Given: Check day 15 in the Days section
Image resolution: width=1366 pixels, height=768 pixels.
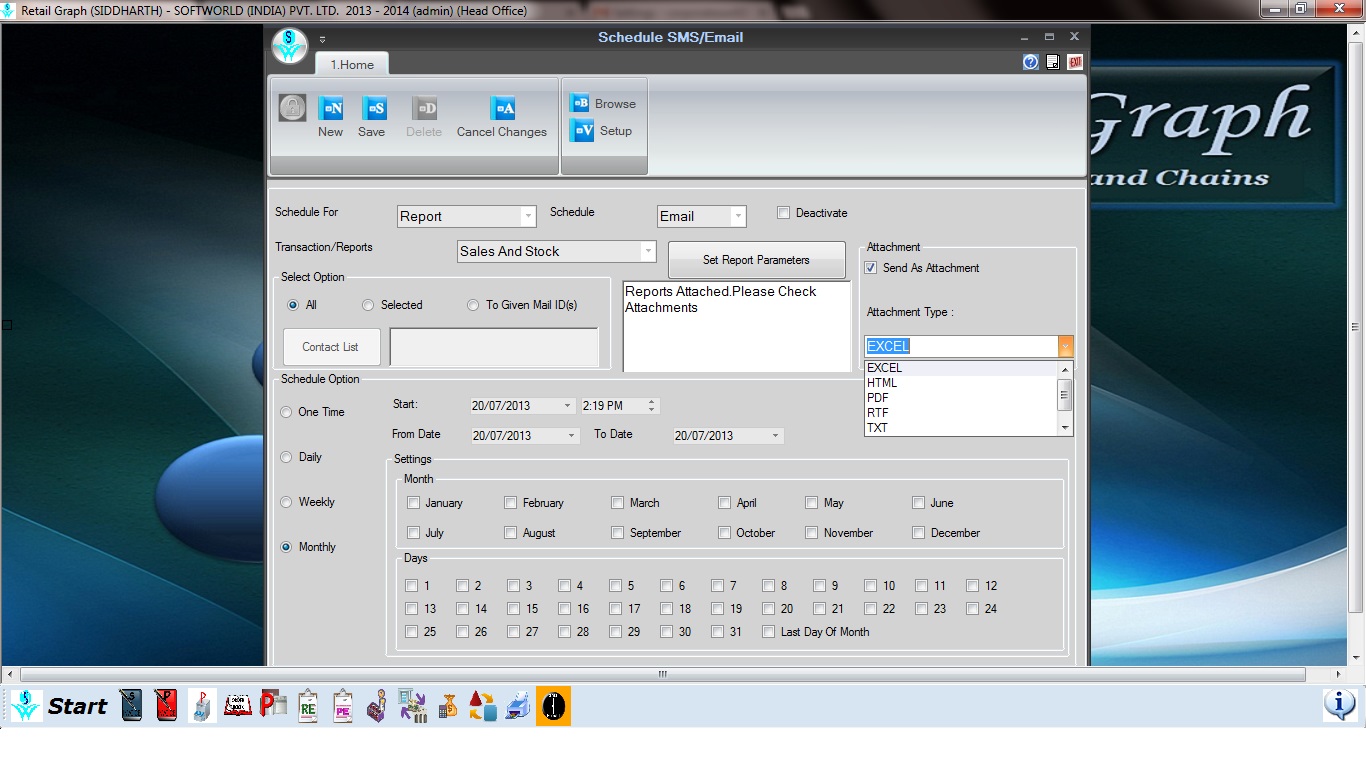Looking at the screenshot, I should coord(512,608).
